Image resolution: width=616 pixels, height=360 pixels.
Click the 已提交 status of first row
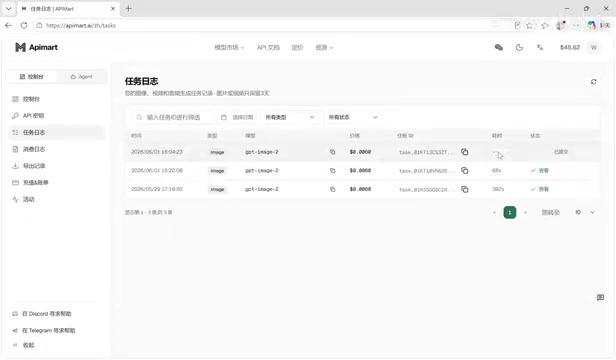coord(561,152)
